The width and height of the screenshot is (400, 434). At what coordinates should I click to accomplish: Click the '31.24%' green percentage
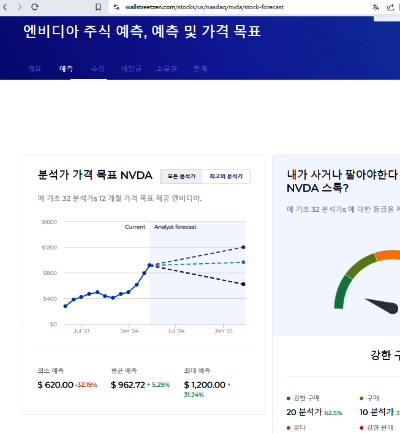[194, 395]
